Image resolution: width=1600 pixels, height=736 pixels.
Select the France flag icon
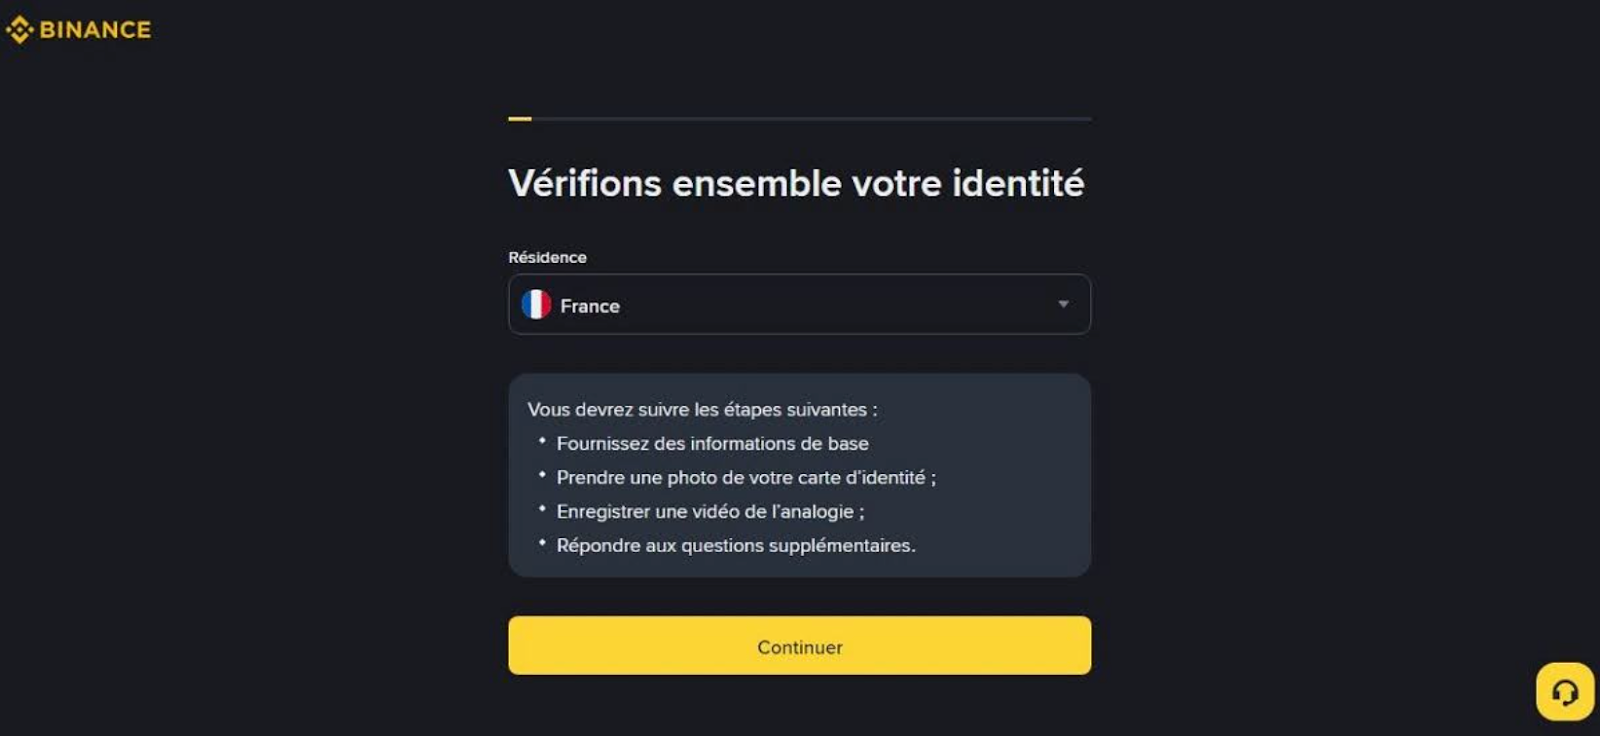click(x=538, y=305)
